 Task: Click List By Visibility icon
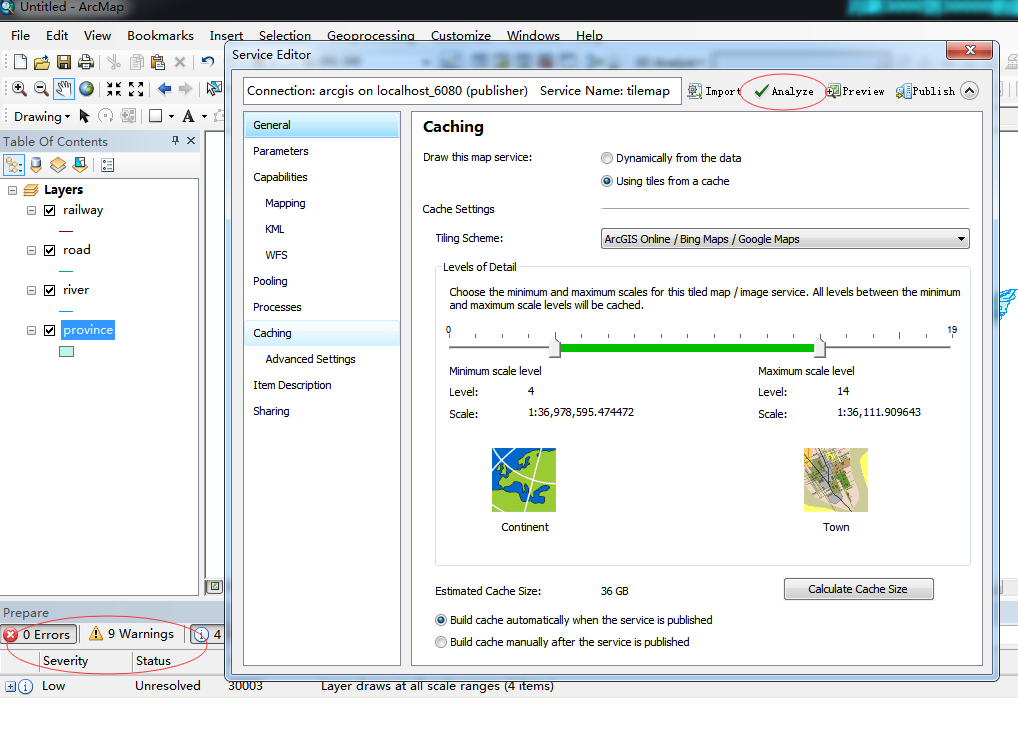(58, 165)
